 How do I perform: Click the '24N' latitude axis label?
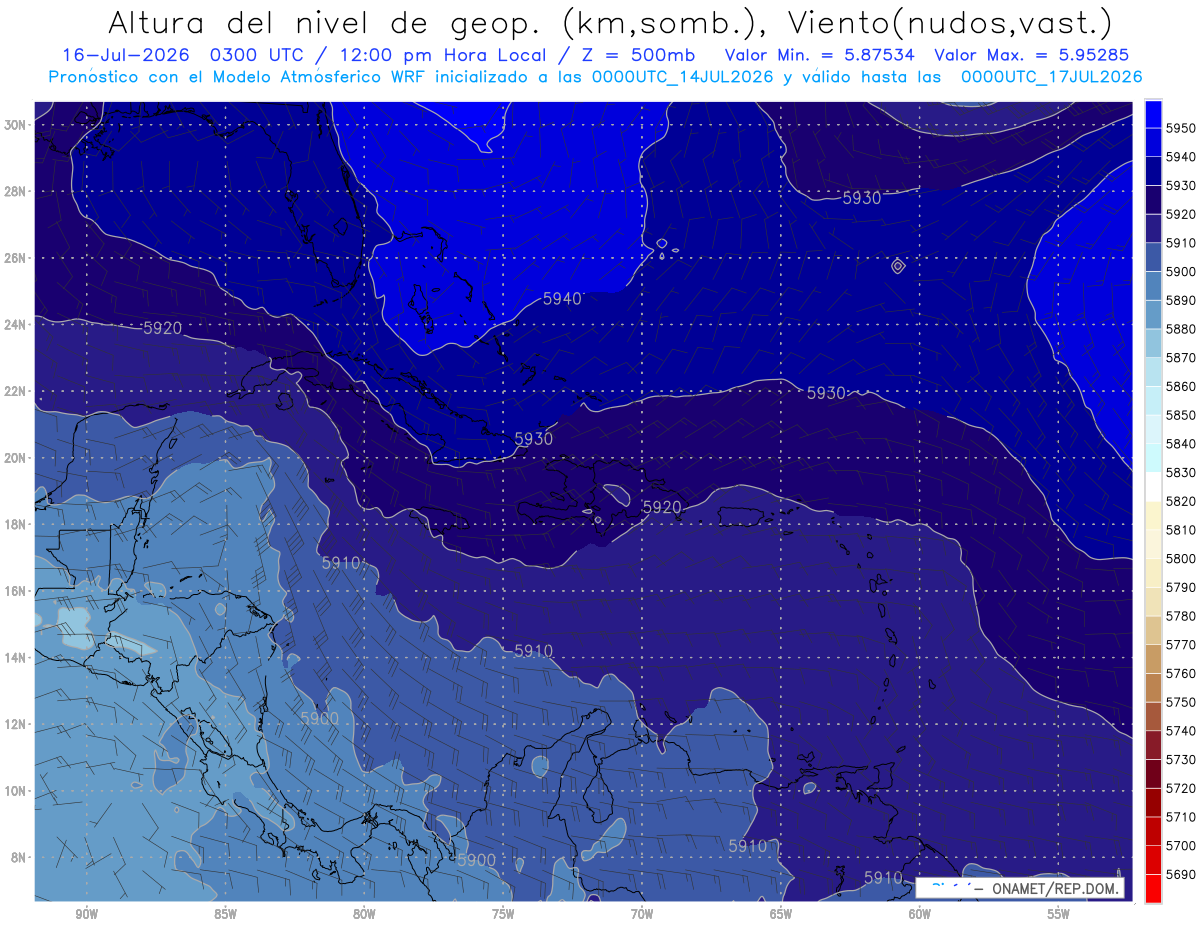17,325
